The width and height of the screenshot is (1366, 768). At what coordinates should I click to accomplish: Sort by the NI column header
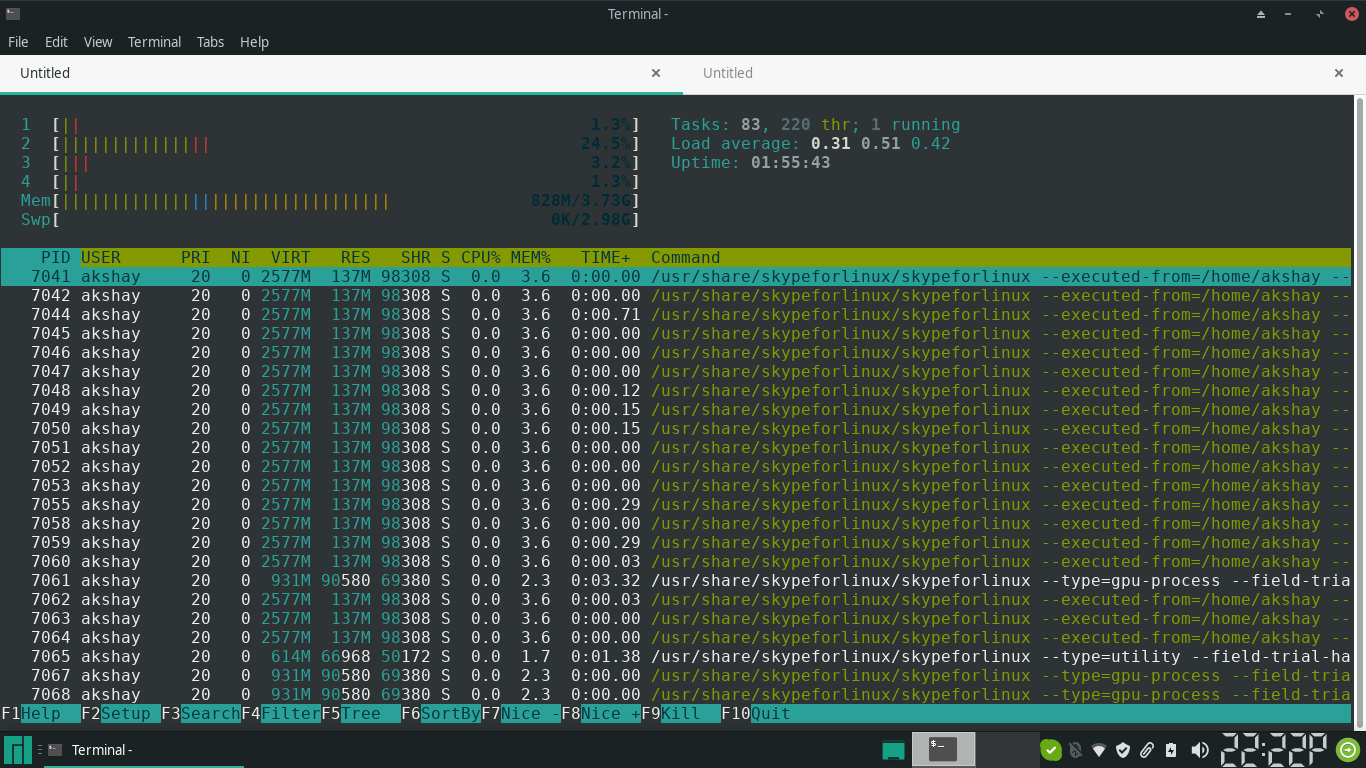[x=241, y=257]
